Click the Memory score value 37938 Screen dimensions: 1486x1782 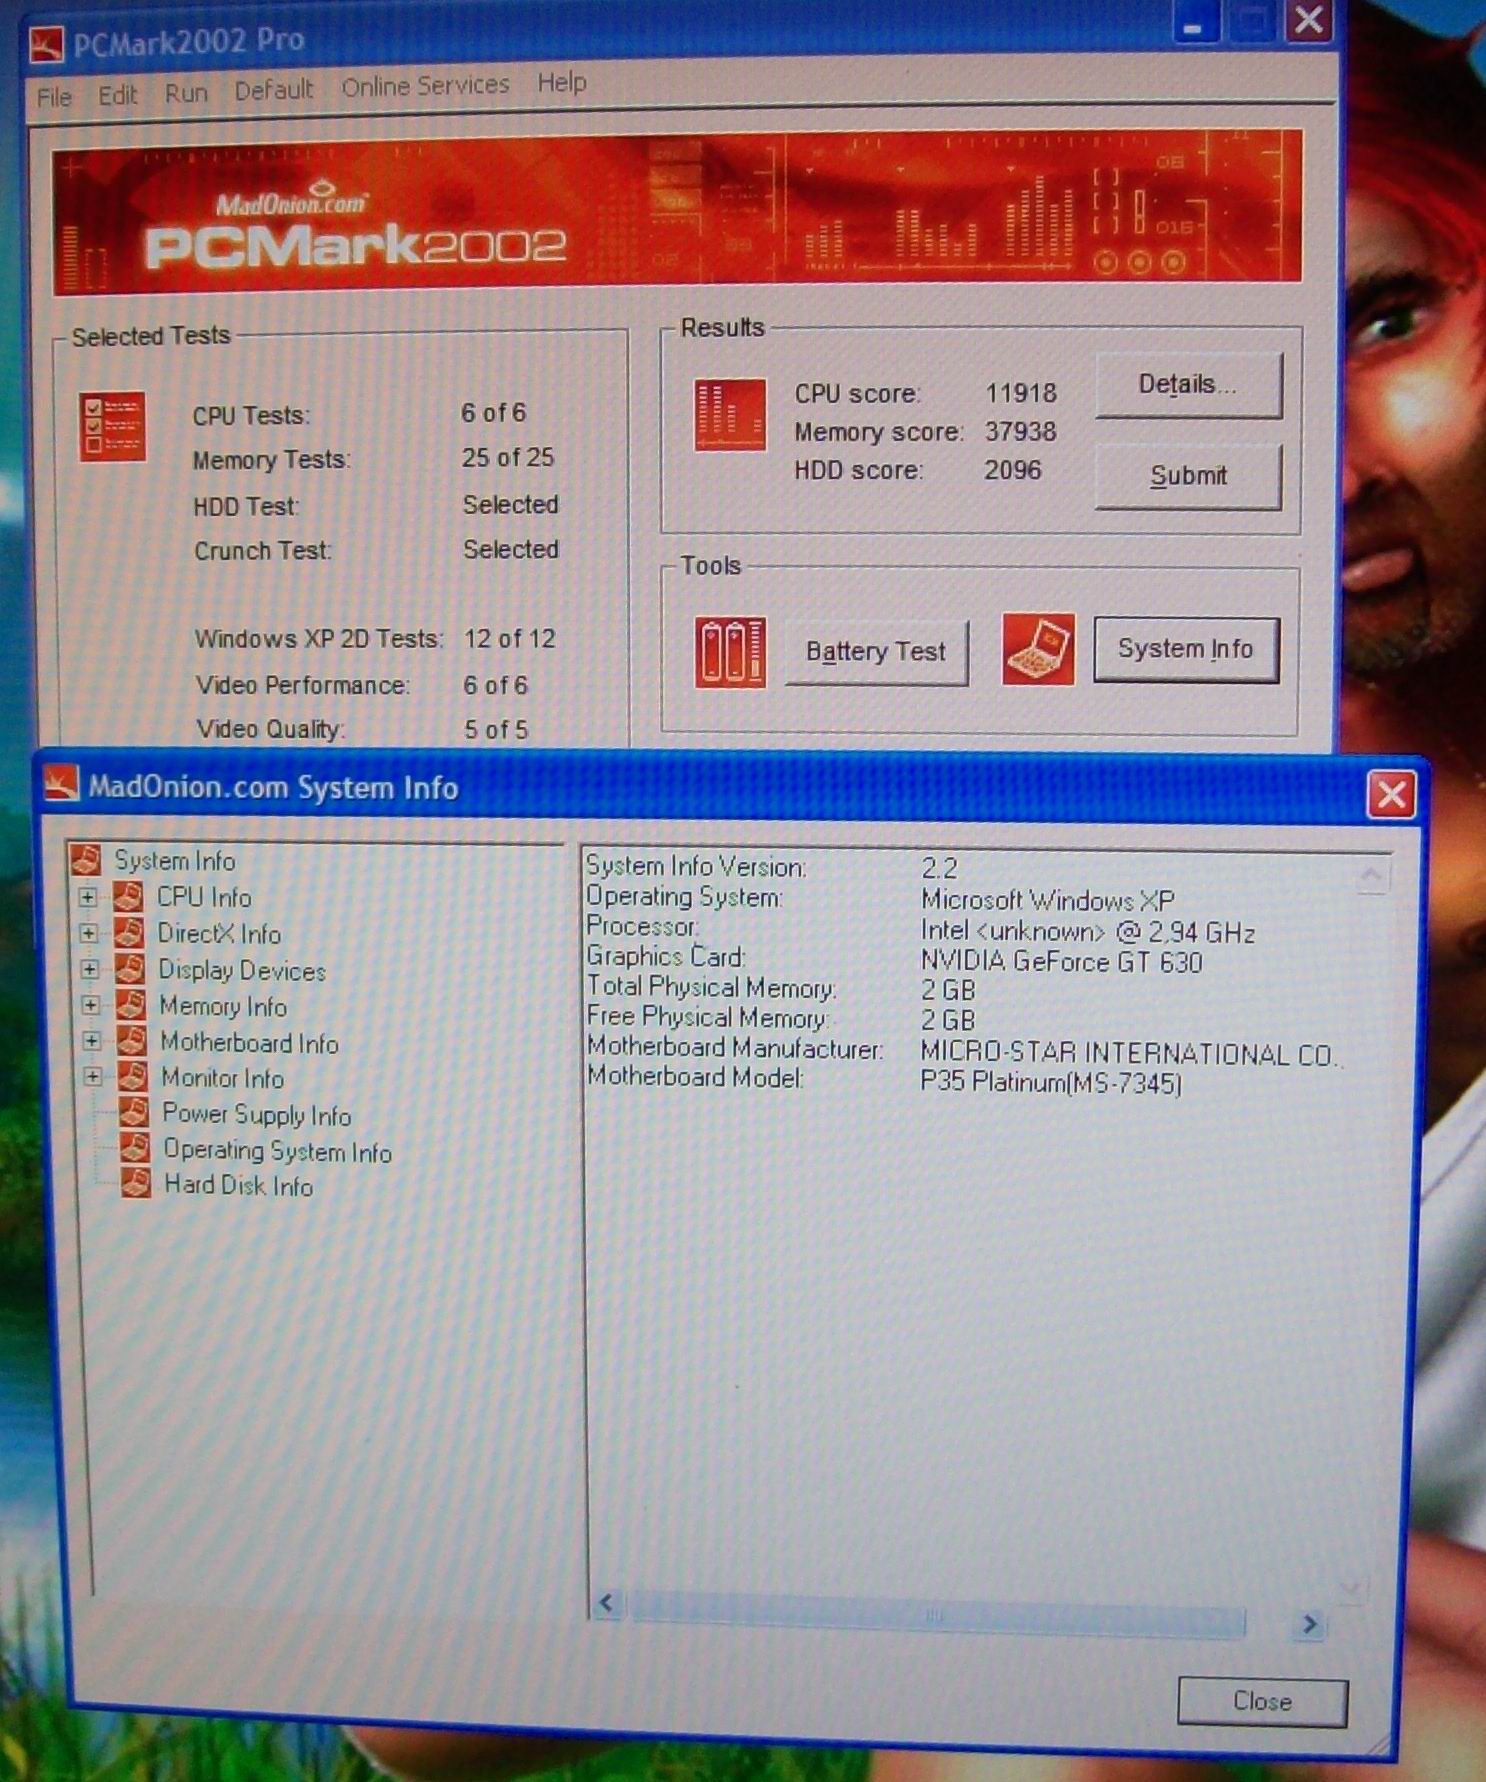click(x=1021, y=432)
